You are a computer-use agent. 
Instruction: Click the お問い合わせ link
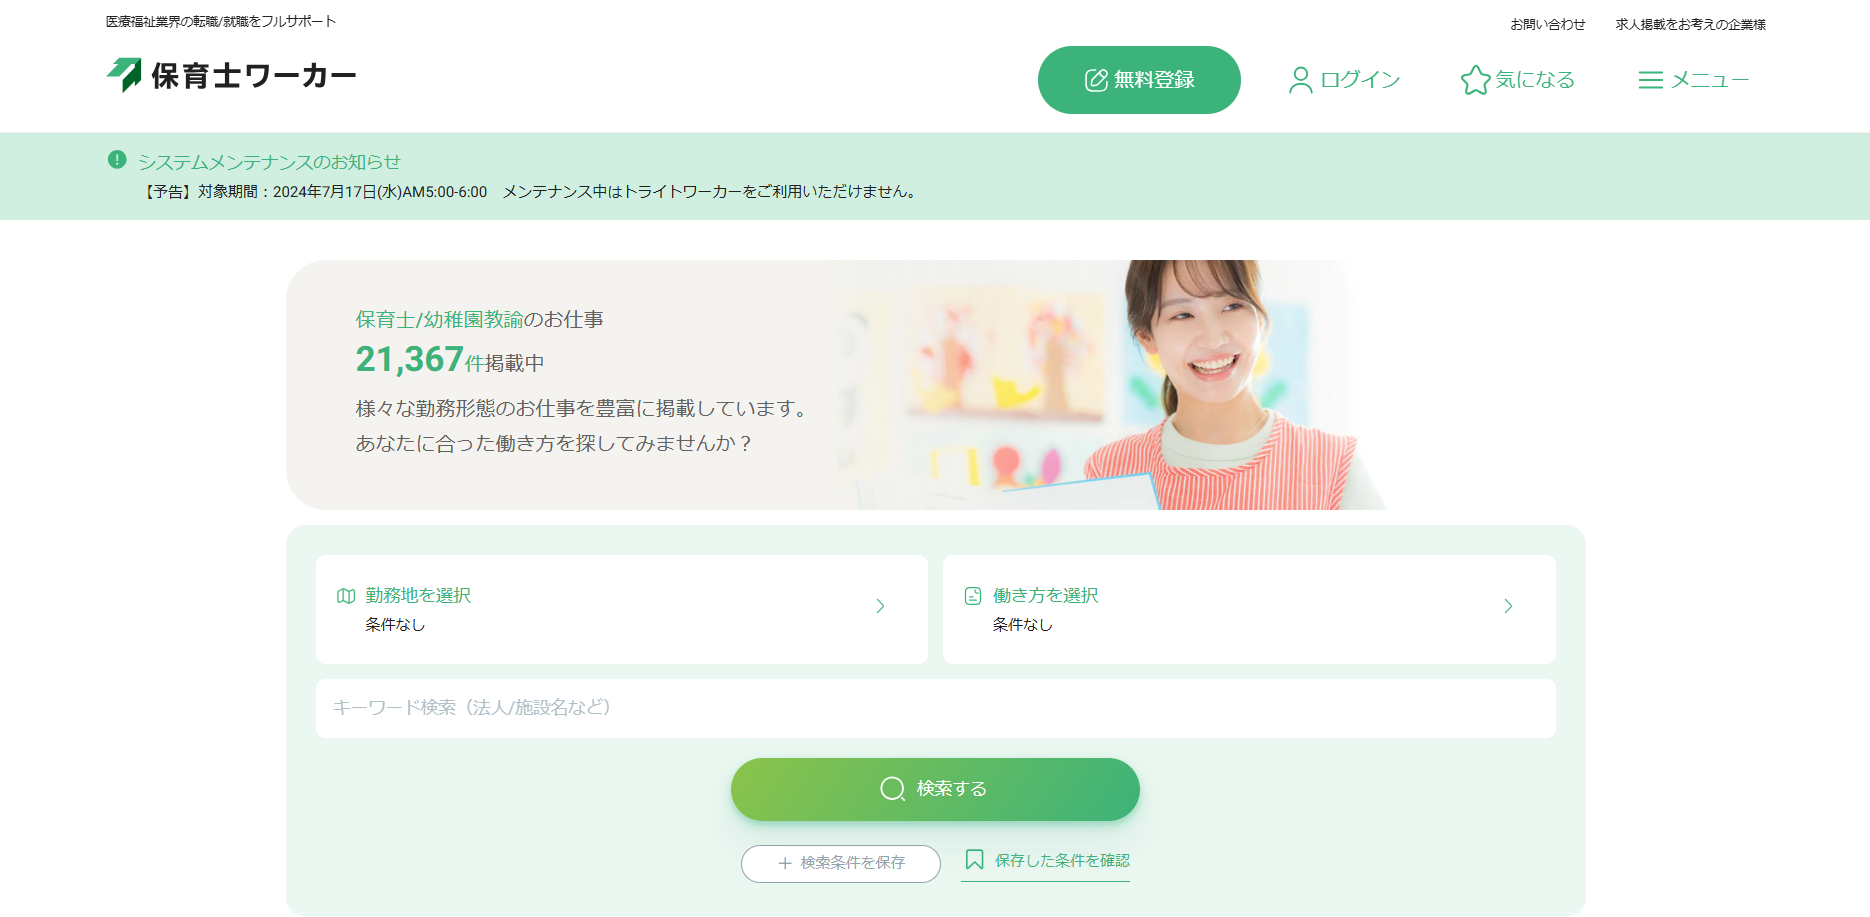(x=1547, y=24)
